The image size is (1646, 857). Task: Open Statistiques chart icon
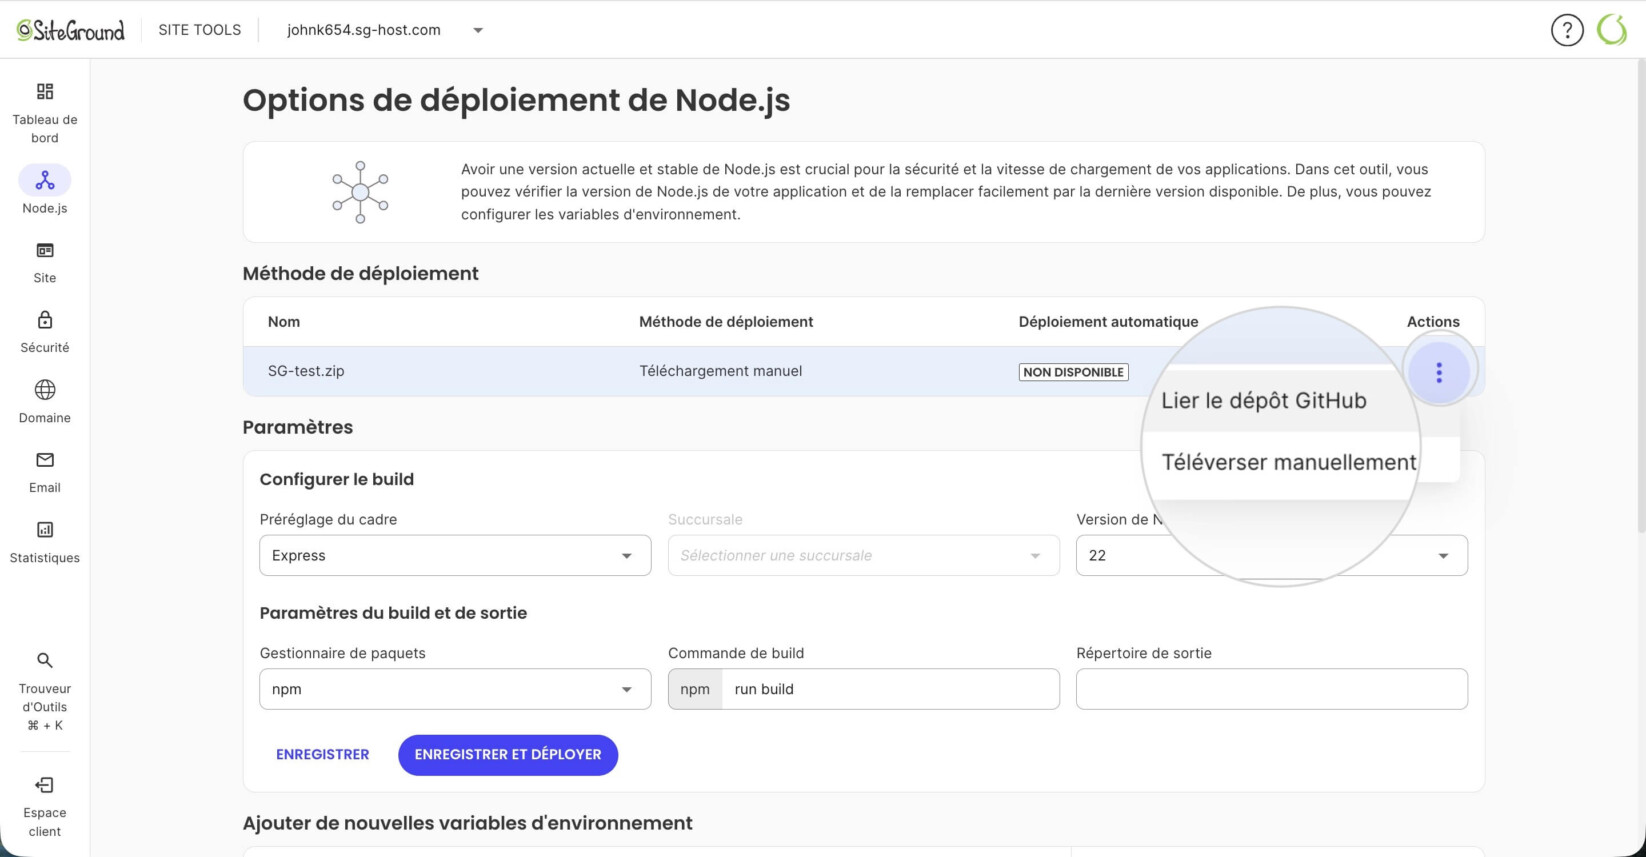pos(45,530)
